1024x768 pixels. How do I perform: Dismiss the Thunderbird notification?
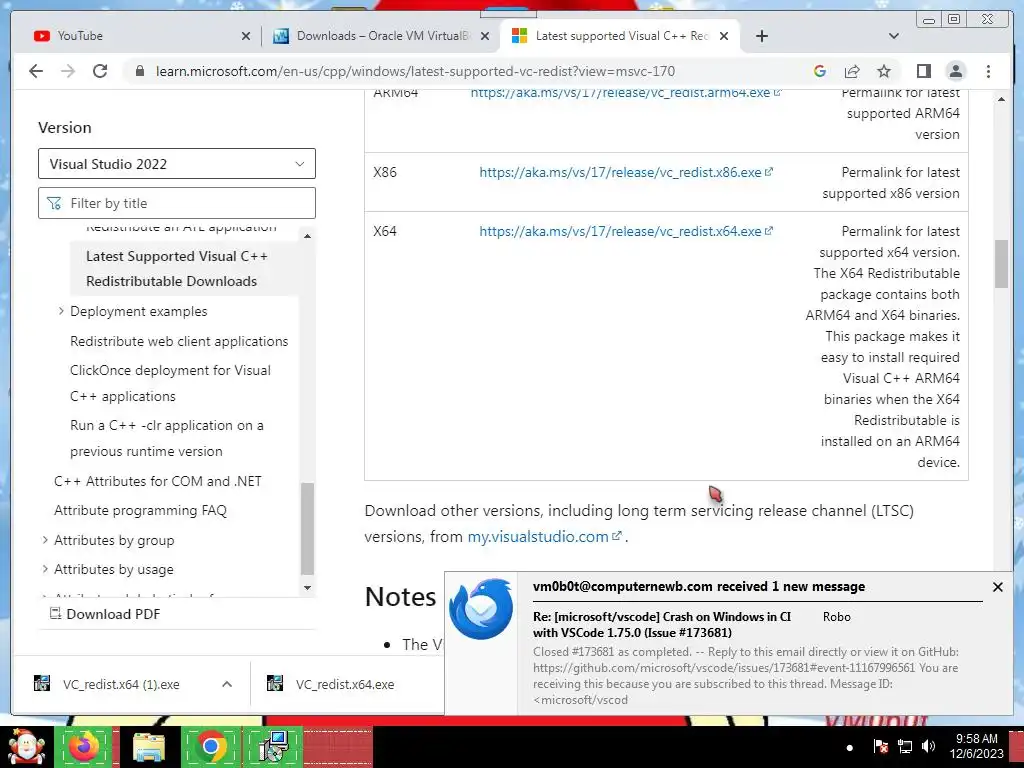tap(997, 587)
